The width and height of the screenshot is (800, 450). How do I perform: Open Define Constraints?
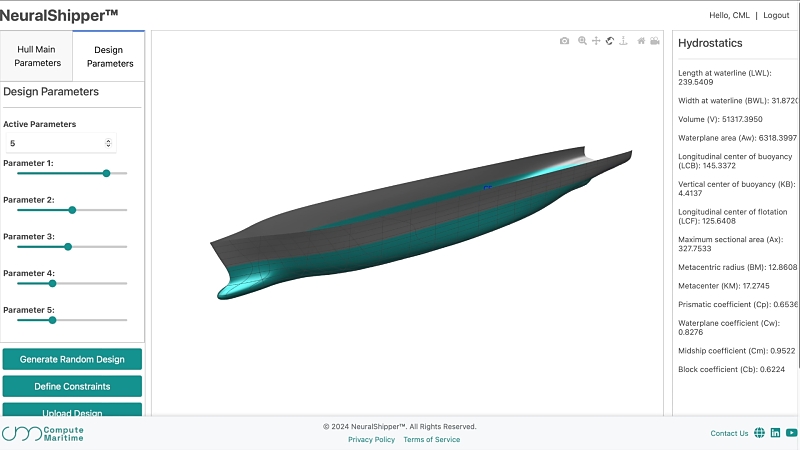tap(72, 386)
